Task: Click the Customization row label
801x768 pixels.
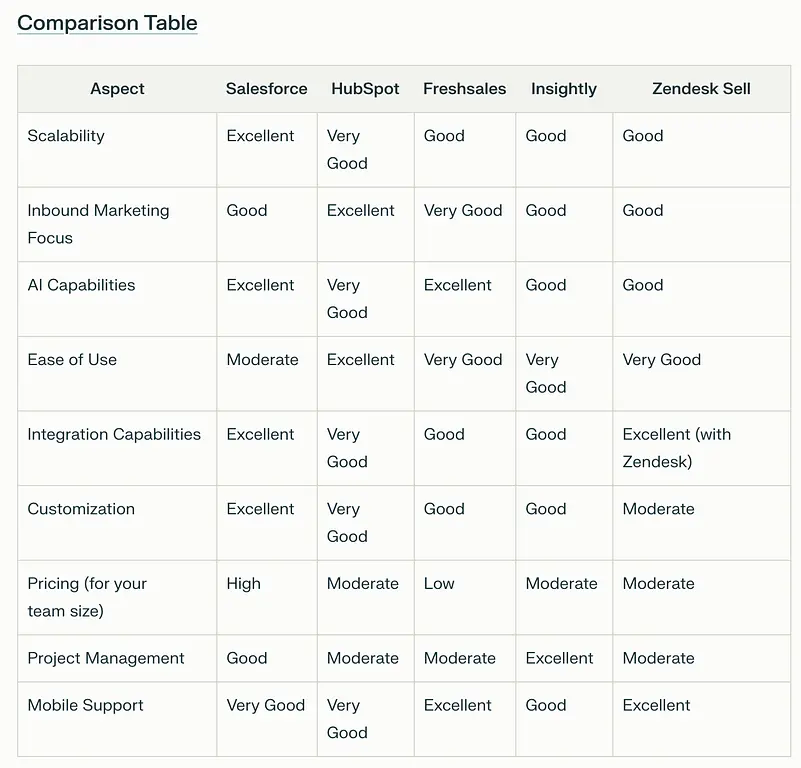Action: [x=81, y=509]
